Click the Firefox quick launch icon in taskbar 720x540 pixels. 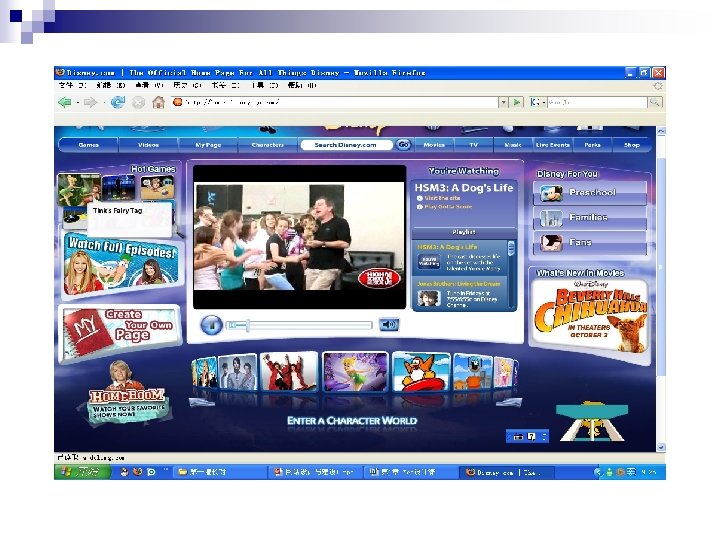(137, 472)
